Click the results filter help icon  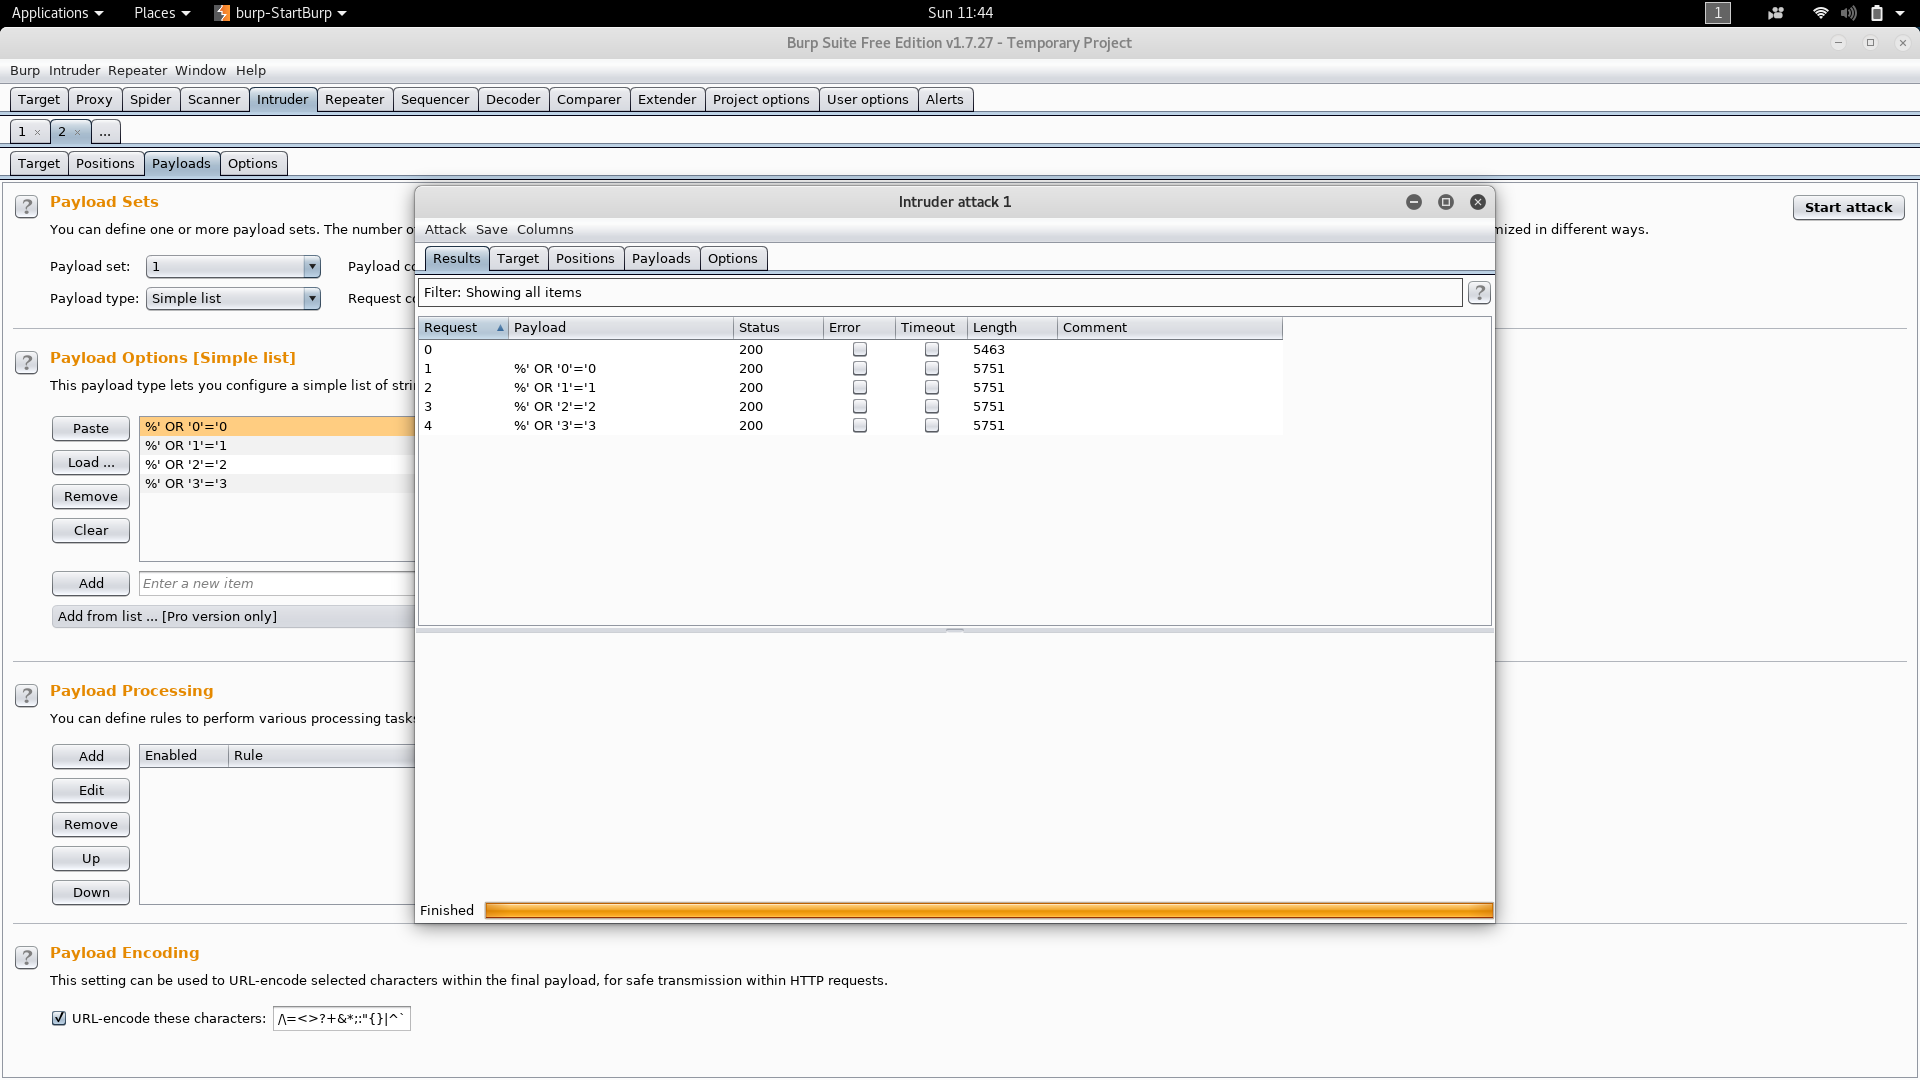(x=1479, y=293)
